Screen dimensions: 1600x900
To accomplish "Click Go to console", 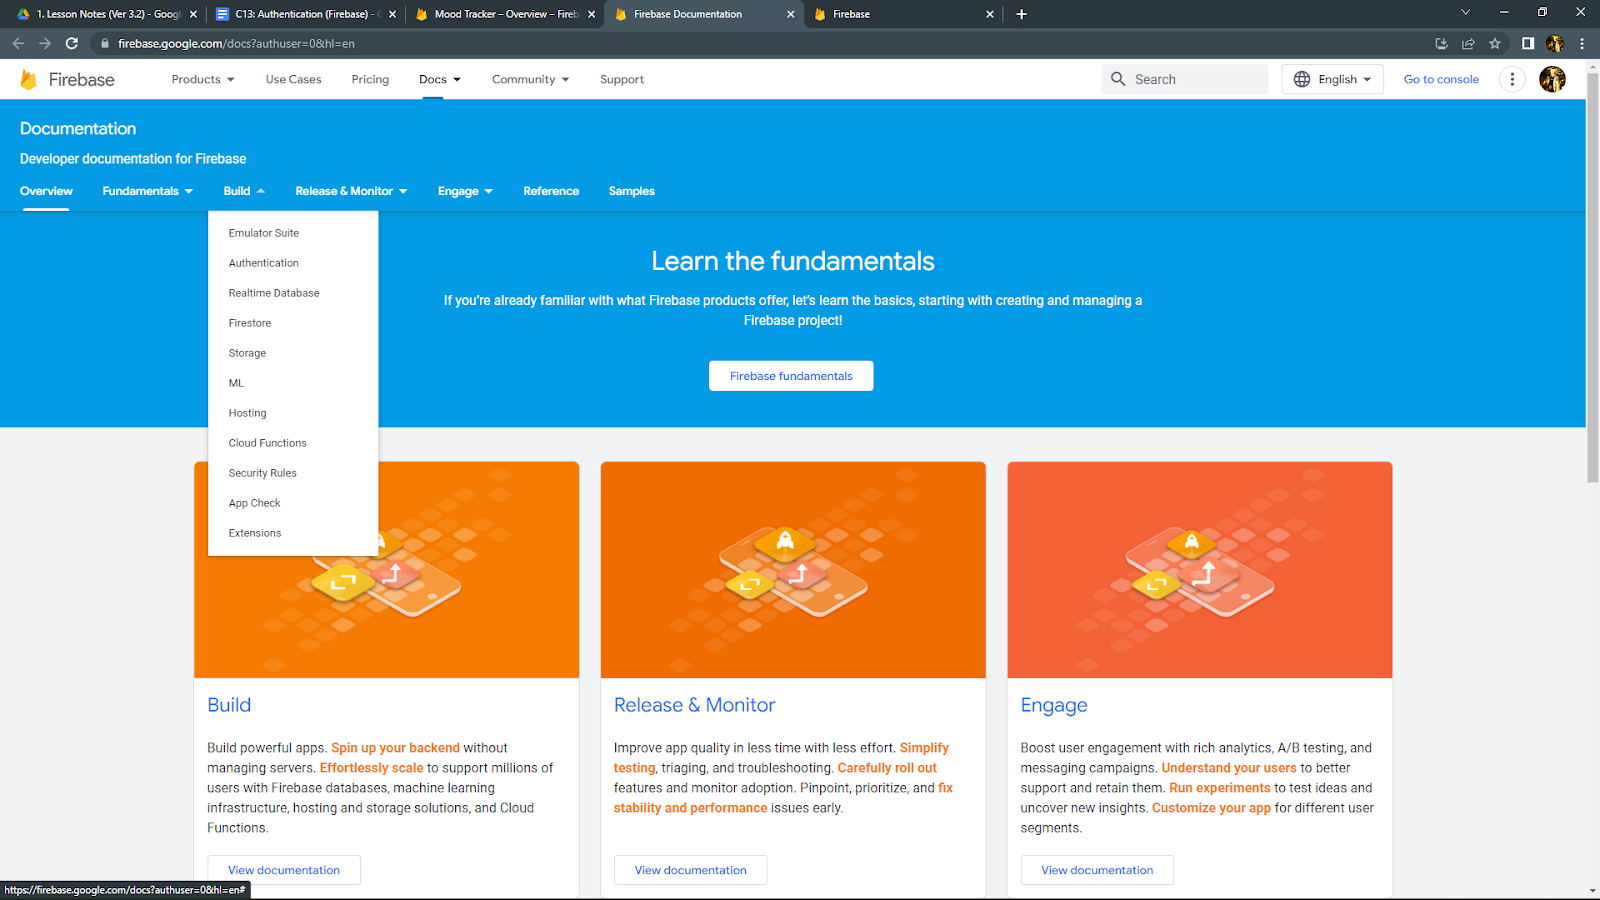I will pyautogui.click(x=1440, y=79).
